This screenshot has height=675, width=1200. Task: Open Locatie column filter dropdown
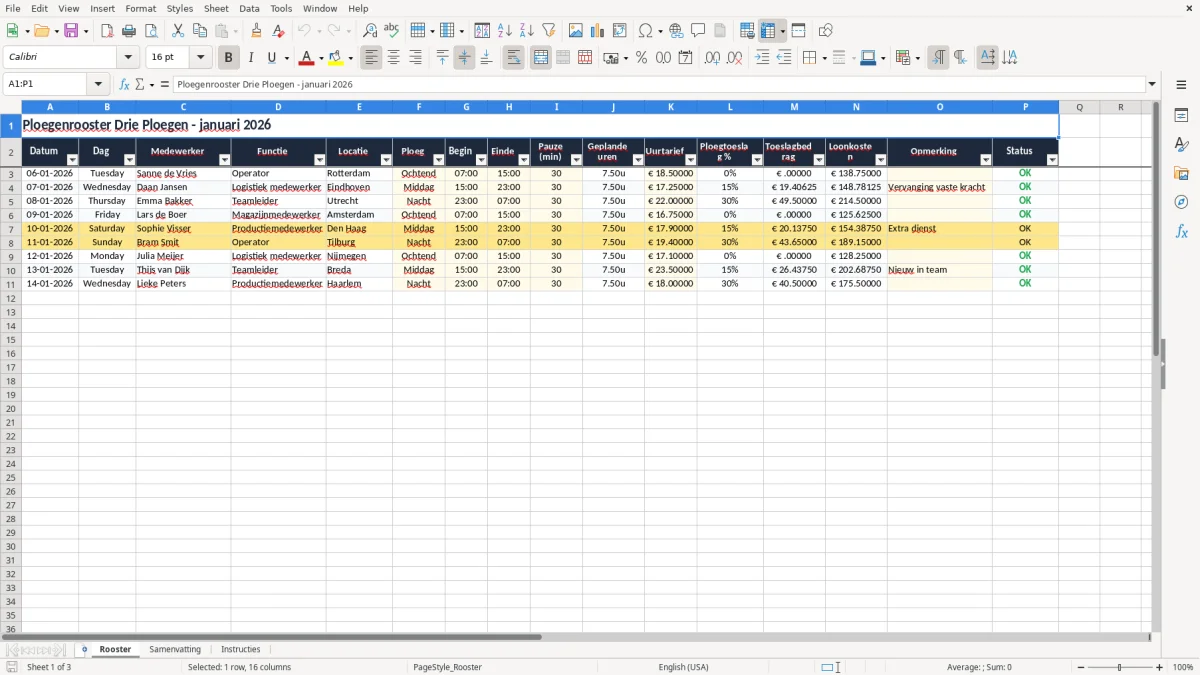[x=386, y=160]
